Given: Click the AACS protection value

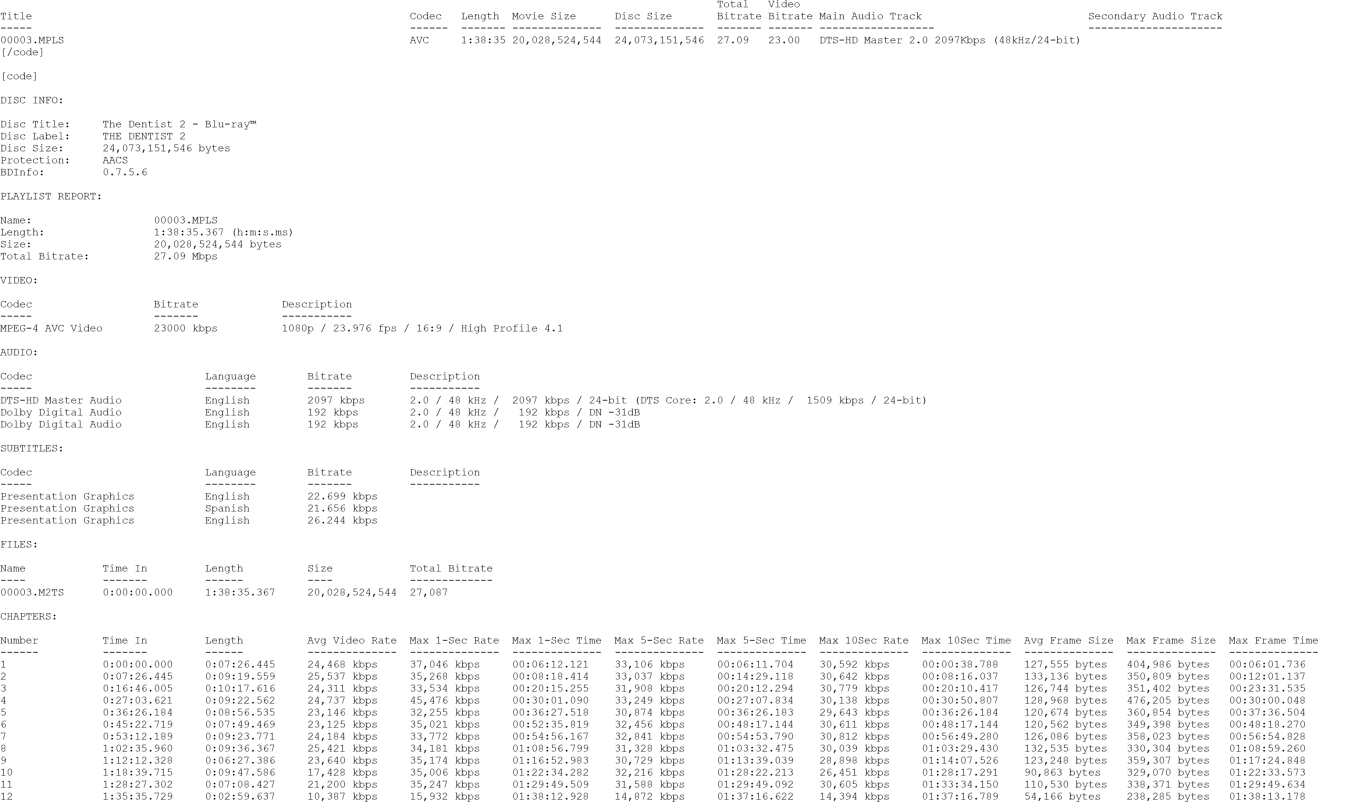Looking at the screenshot, I should pos(115,160).
